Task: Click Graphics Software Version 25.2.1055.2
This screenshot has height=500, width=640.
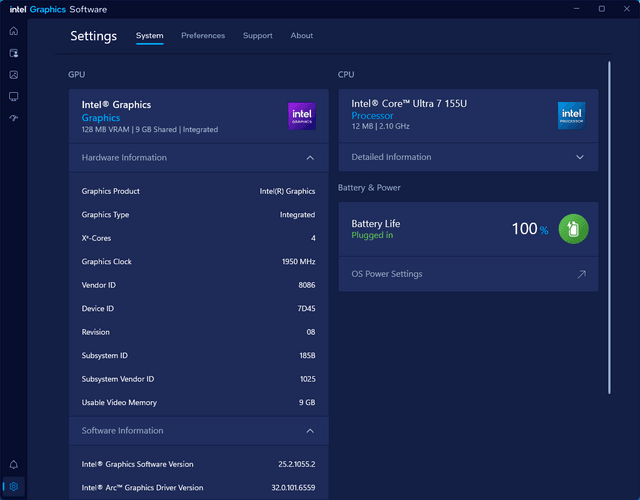Action: tap(297, 464)
